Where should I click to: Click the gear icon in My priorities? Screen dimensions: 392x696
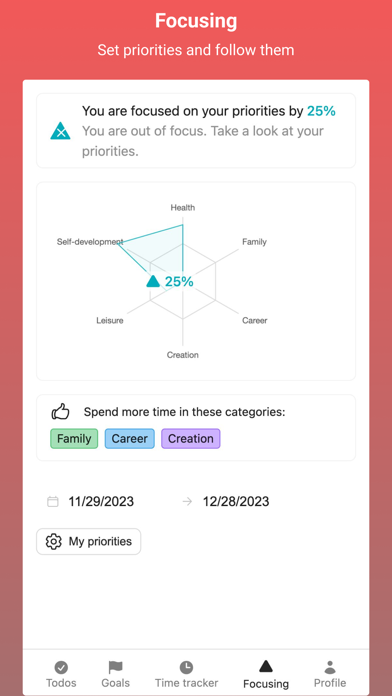tap(54, 542)
